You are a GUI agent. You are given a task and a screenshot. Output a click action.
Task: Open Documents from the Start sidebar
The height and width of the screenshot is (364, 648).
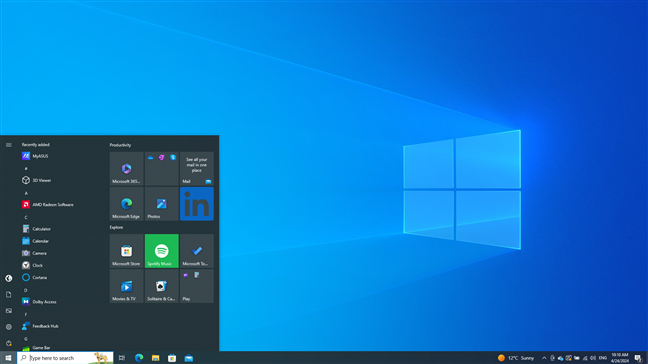[9, 295]
